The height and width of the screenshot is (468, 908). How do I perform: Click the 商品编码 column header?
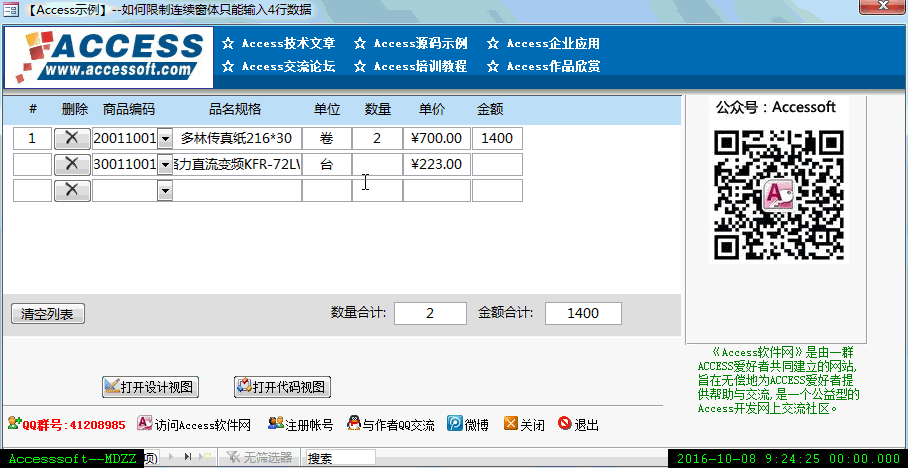click(129, 109)
